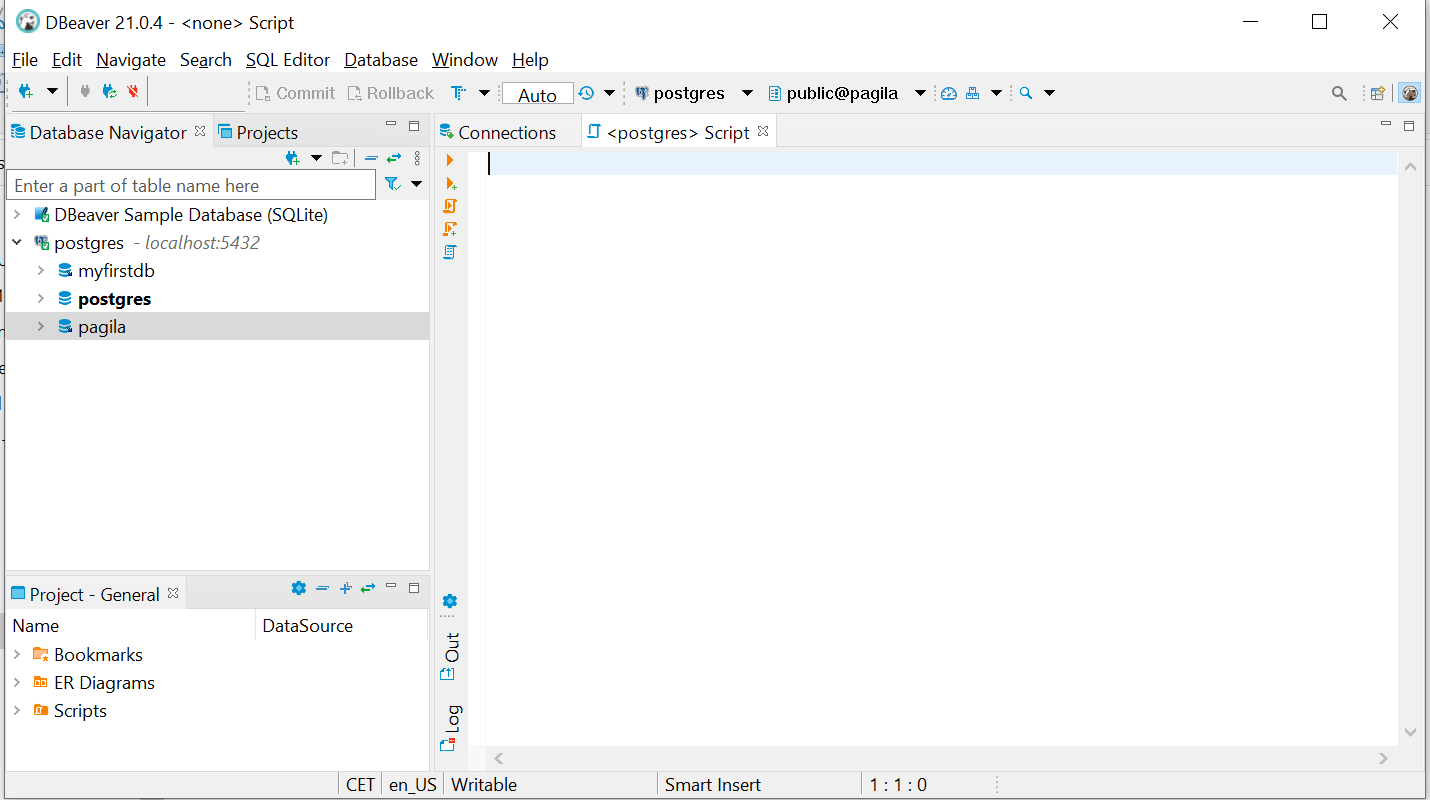Image resolution: width=1430 pixels, height=800 pixels.
Task: Select the pagila database row
Action: [x=217, y=326]
